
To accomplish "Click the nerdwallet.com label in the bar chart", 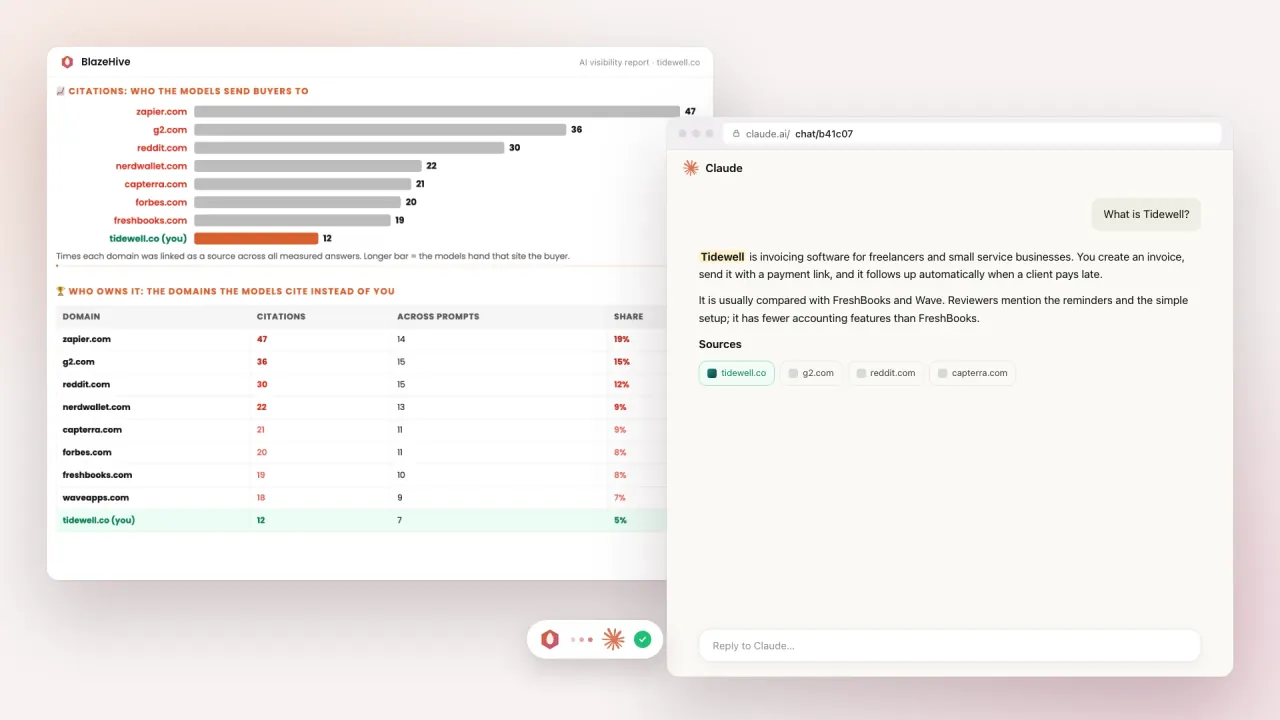I will pyautogui.click(x=151, y=166).
